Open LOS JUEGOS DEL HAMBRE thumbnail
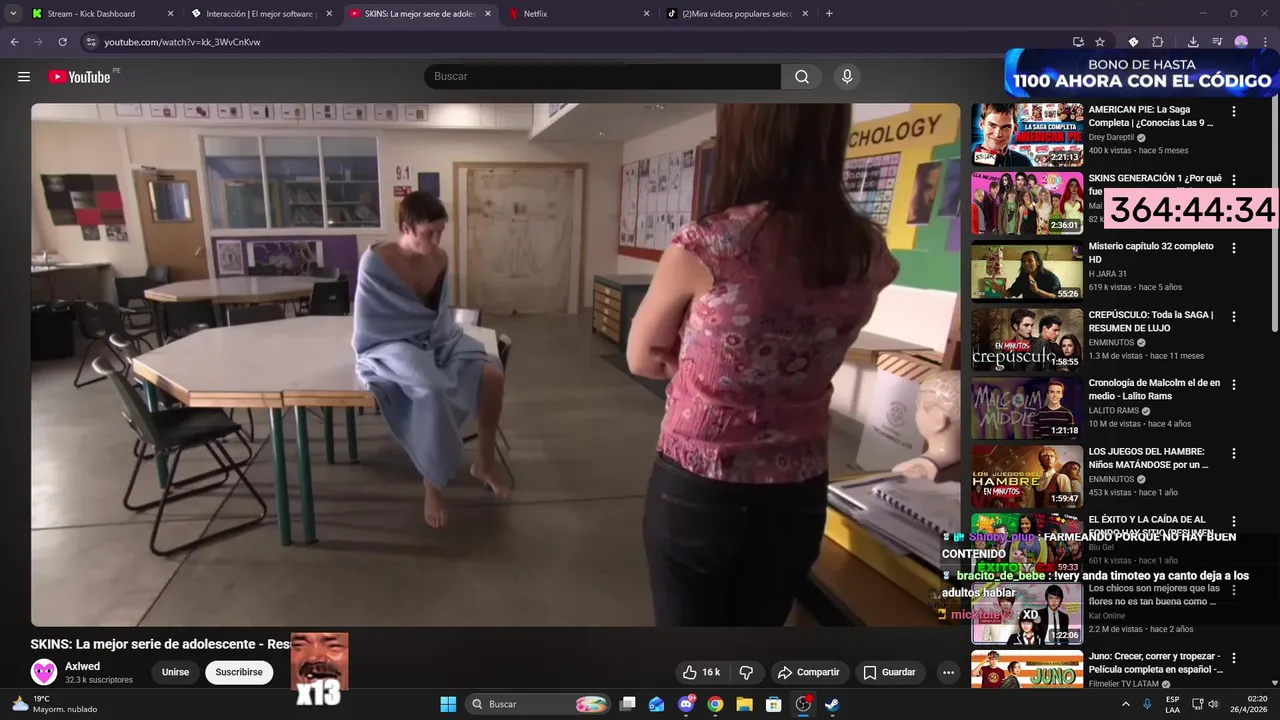The width and height of the screenshot is (1280, 720). point(1027,476)
